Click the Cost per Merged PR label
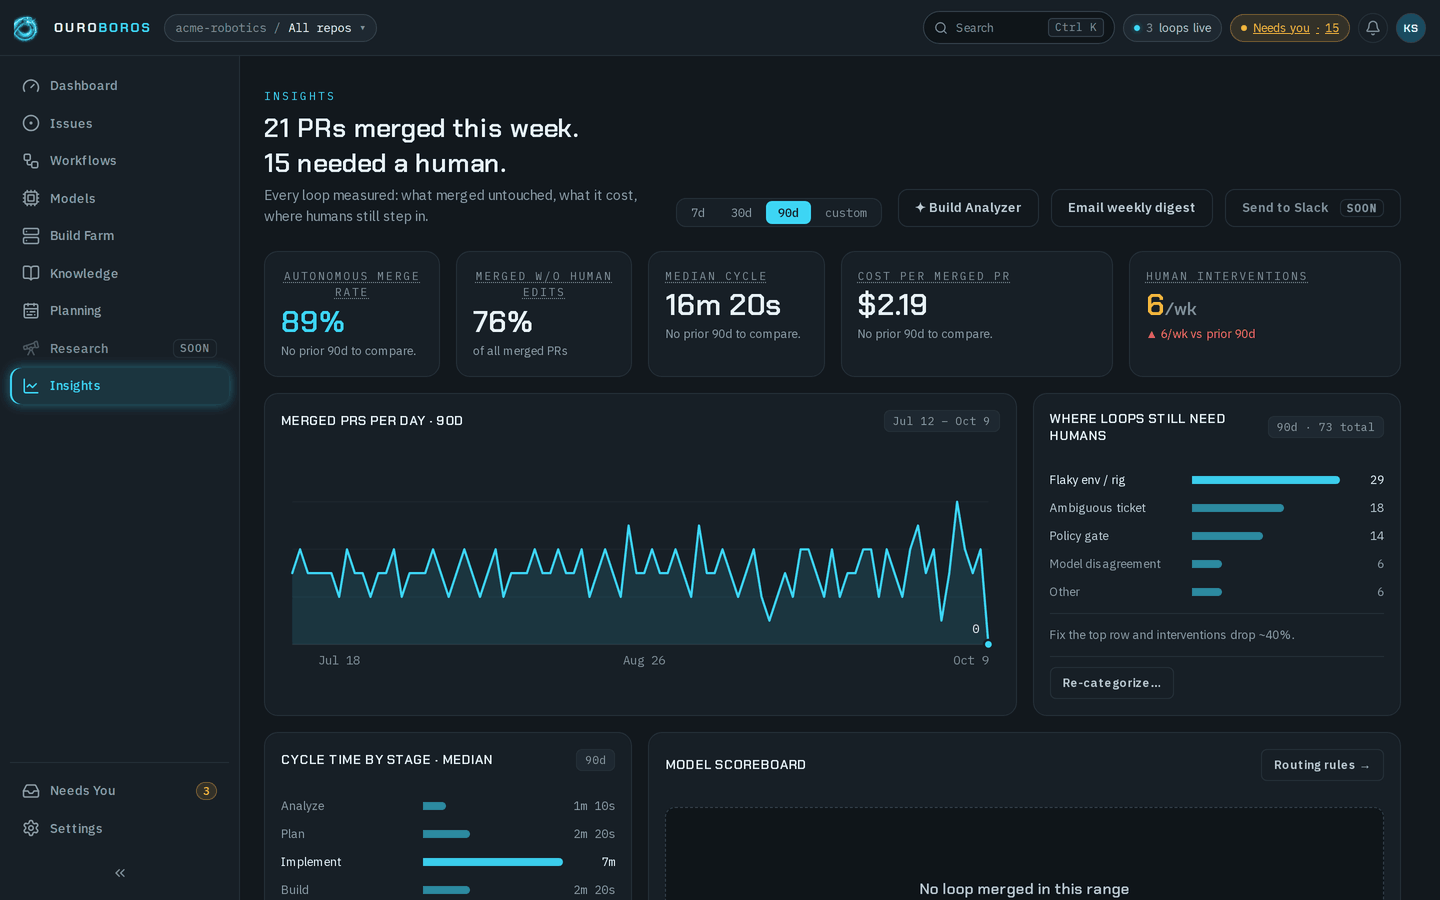The height and width of the screenshot is (900, 1440). 933,277
